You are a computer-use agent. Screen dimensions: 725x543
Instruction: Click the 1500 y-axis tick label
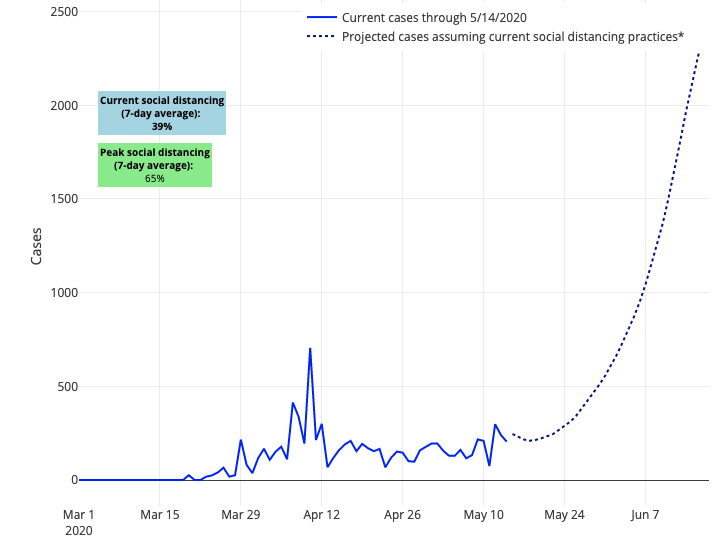(x=64, y=199)
